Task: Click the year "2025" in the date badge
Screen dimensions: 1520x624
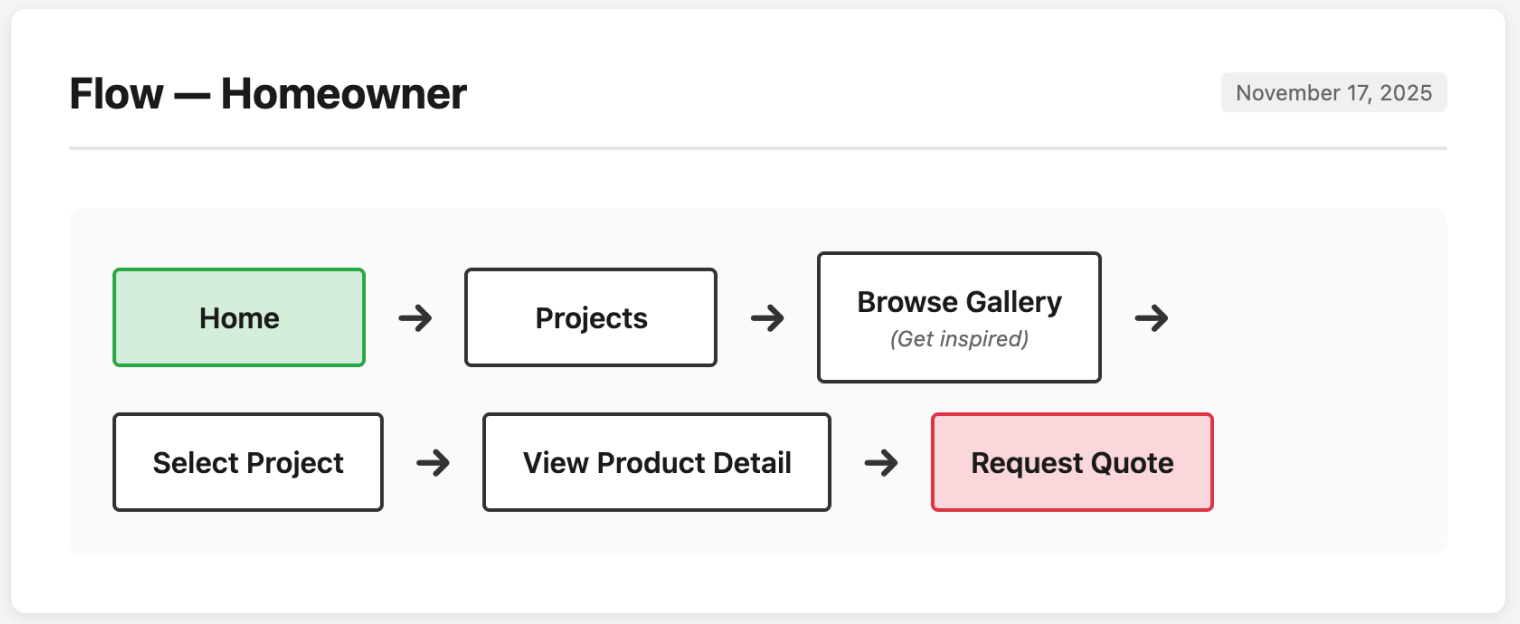Action: point(1406,93)
